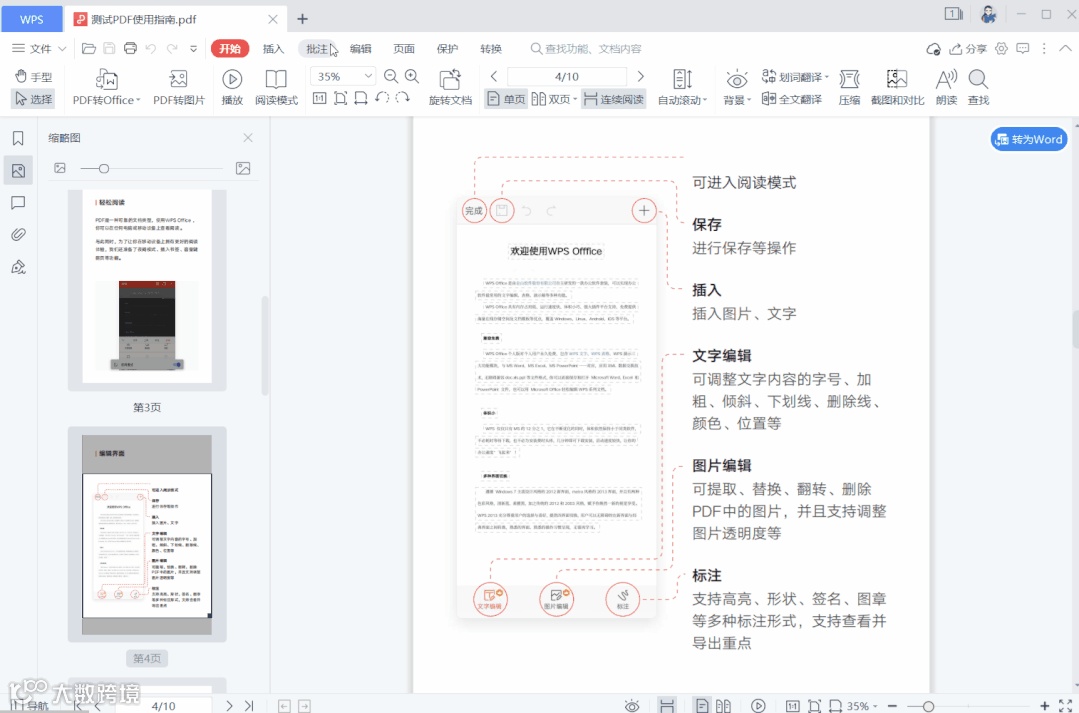Open 背景 background dropdown
The image size is (1079, 713).
736,87
